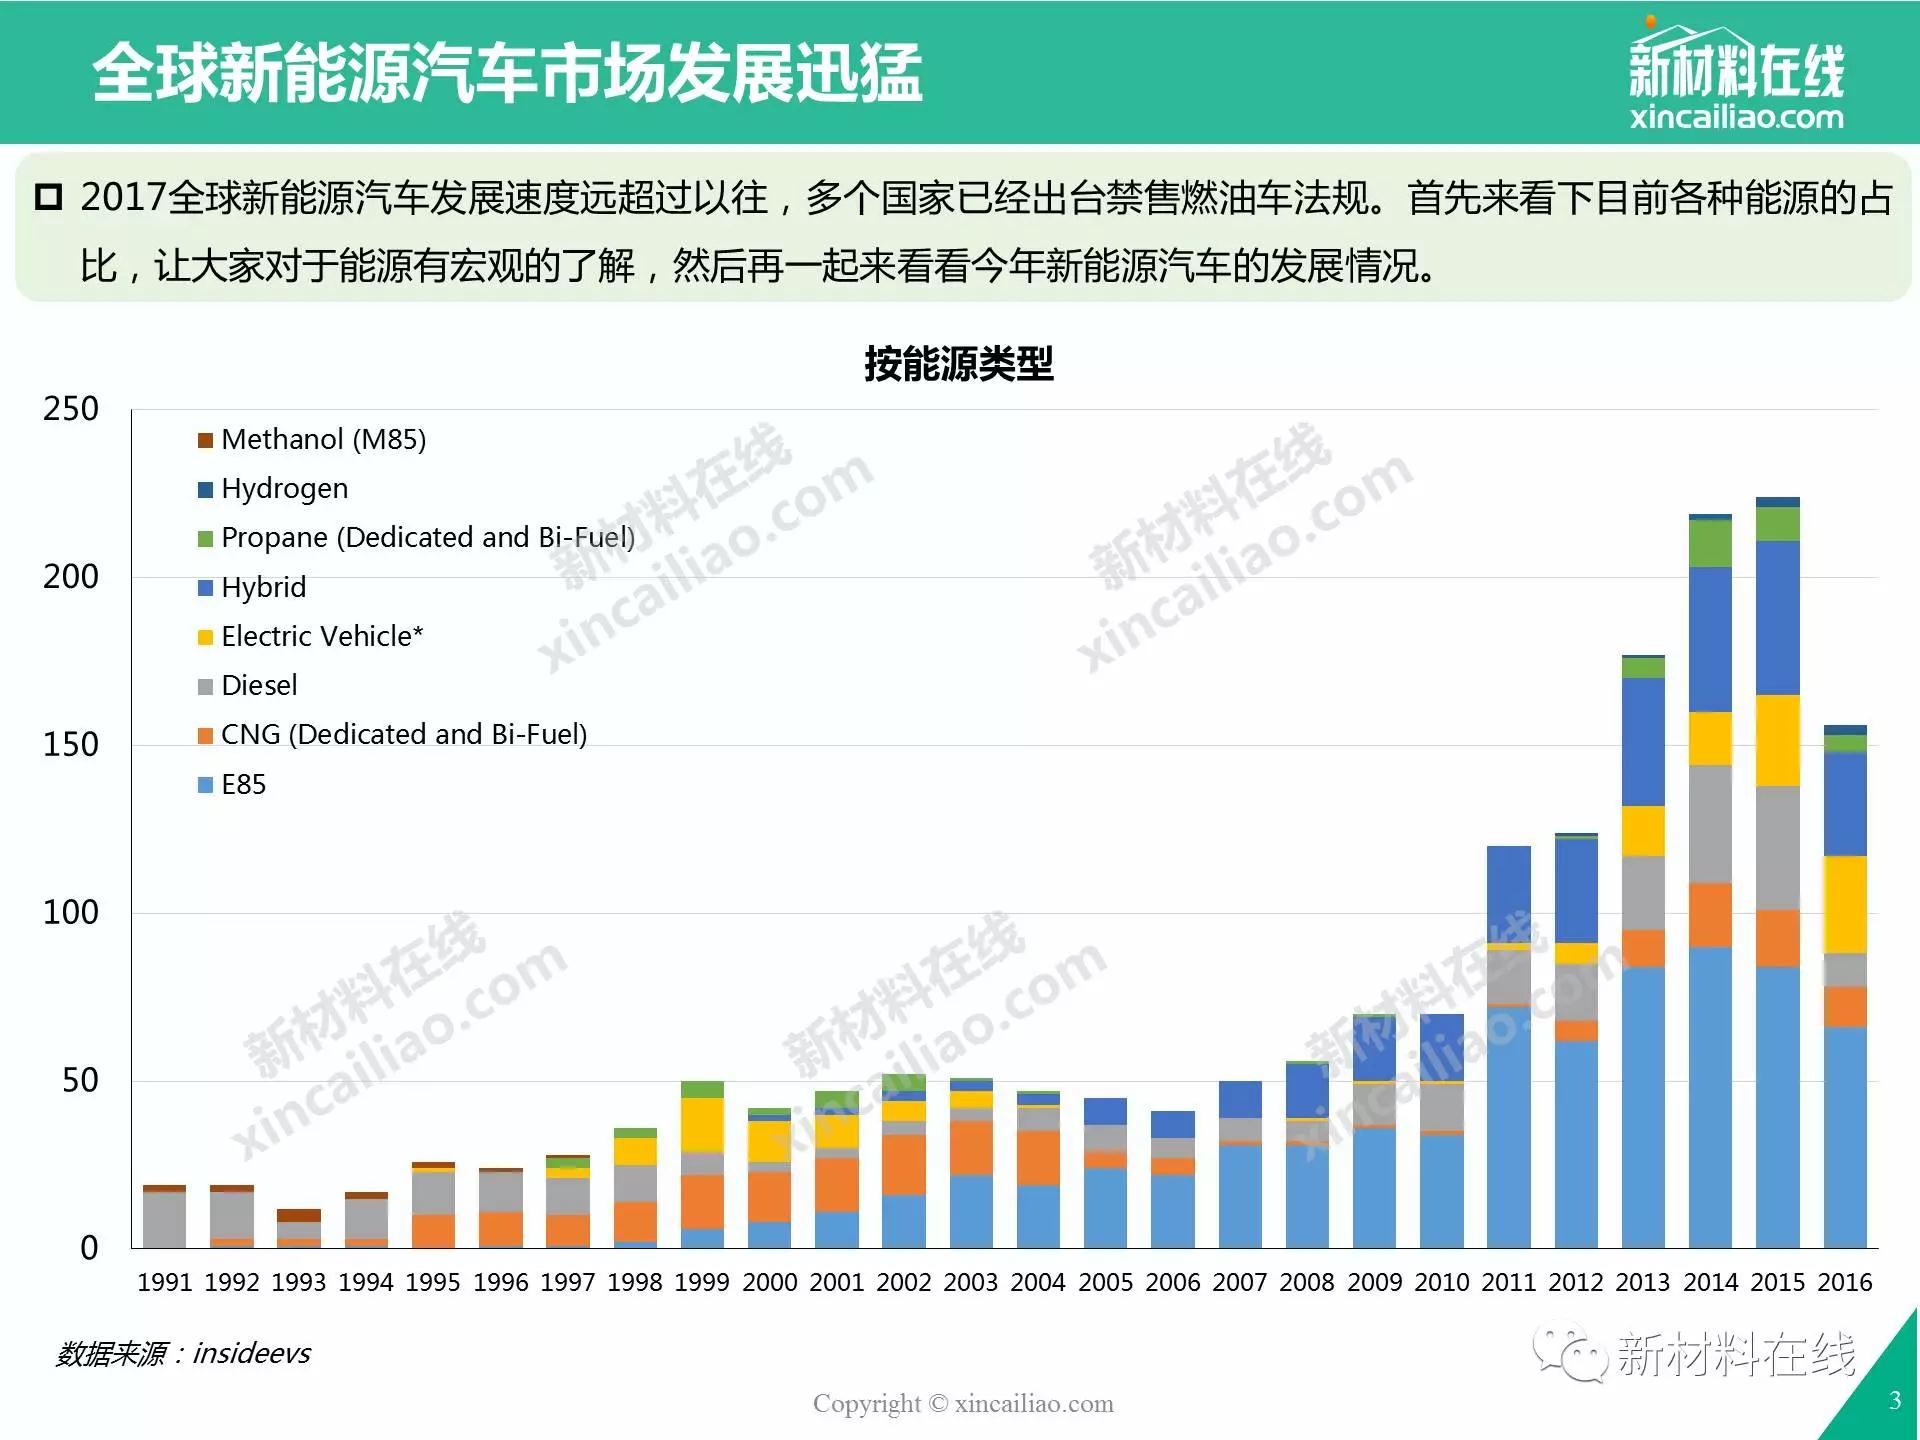
Task: Click the CNG legend entry
Action: [393, 735]
